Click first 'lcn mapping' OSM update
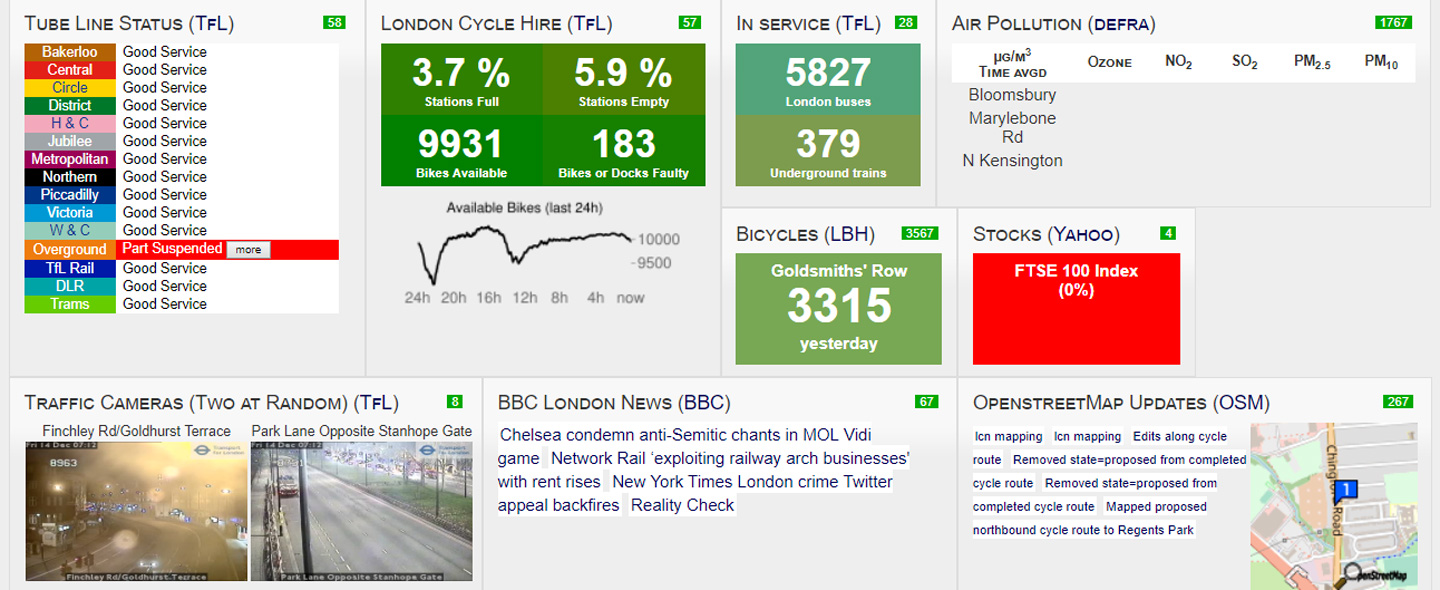This screenshot has height=590, width=1440. pyautogui.click(x=1008, y=436)
